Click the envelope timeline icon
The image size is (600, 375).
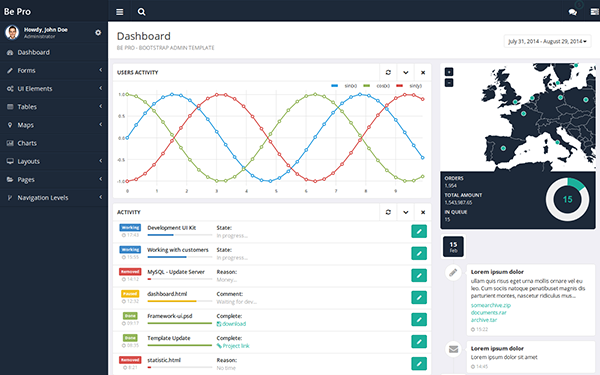[x=453, y=349]
